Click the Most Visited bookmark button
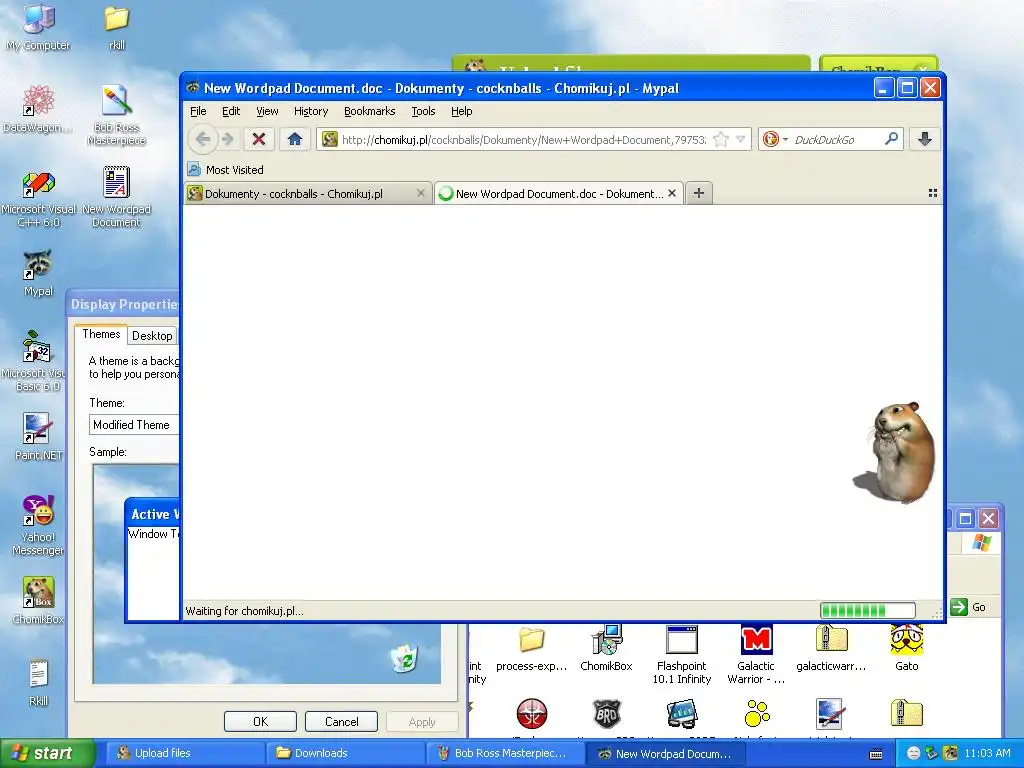This screenshot has width=1024, height=768. coord(226,170)
